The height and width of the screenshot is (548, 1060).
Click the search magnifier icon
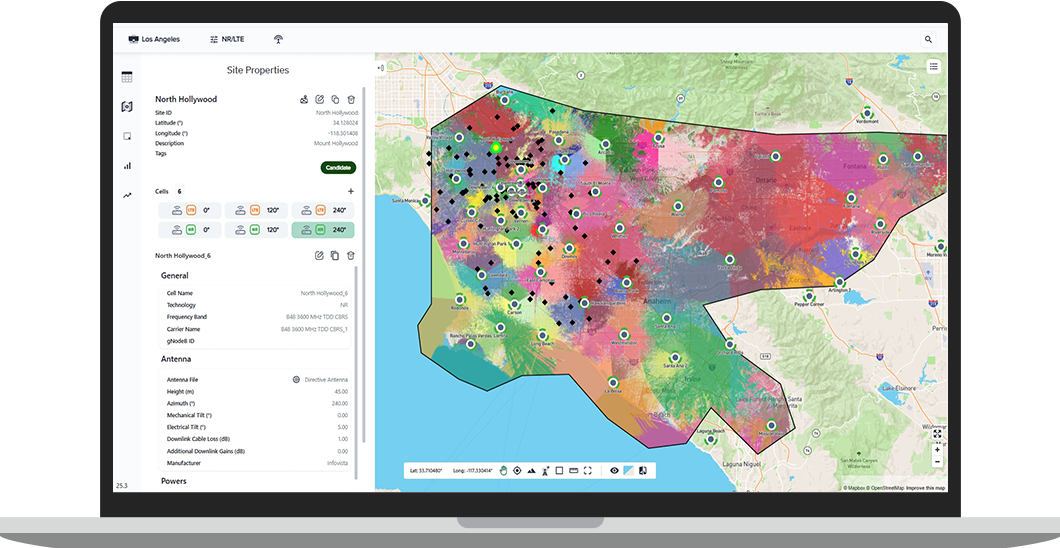click(928, 39)
